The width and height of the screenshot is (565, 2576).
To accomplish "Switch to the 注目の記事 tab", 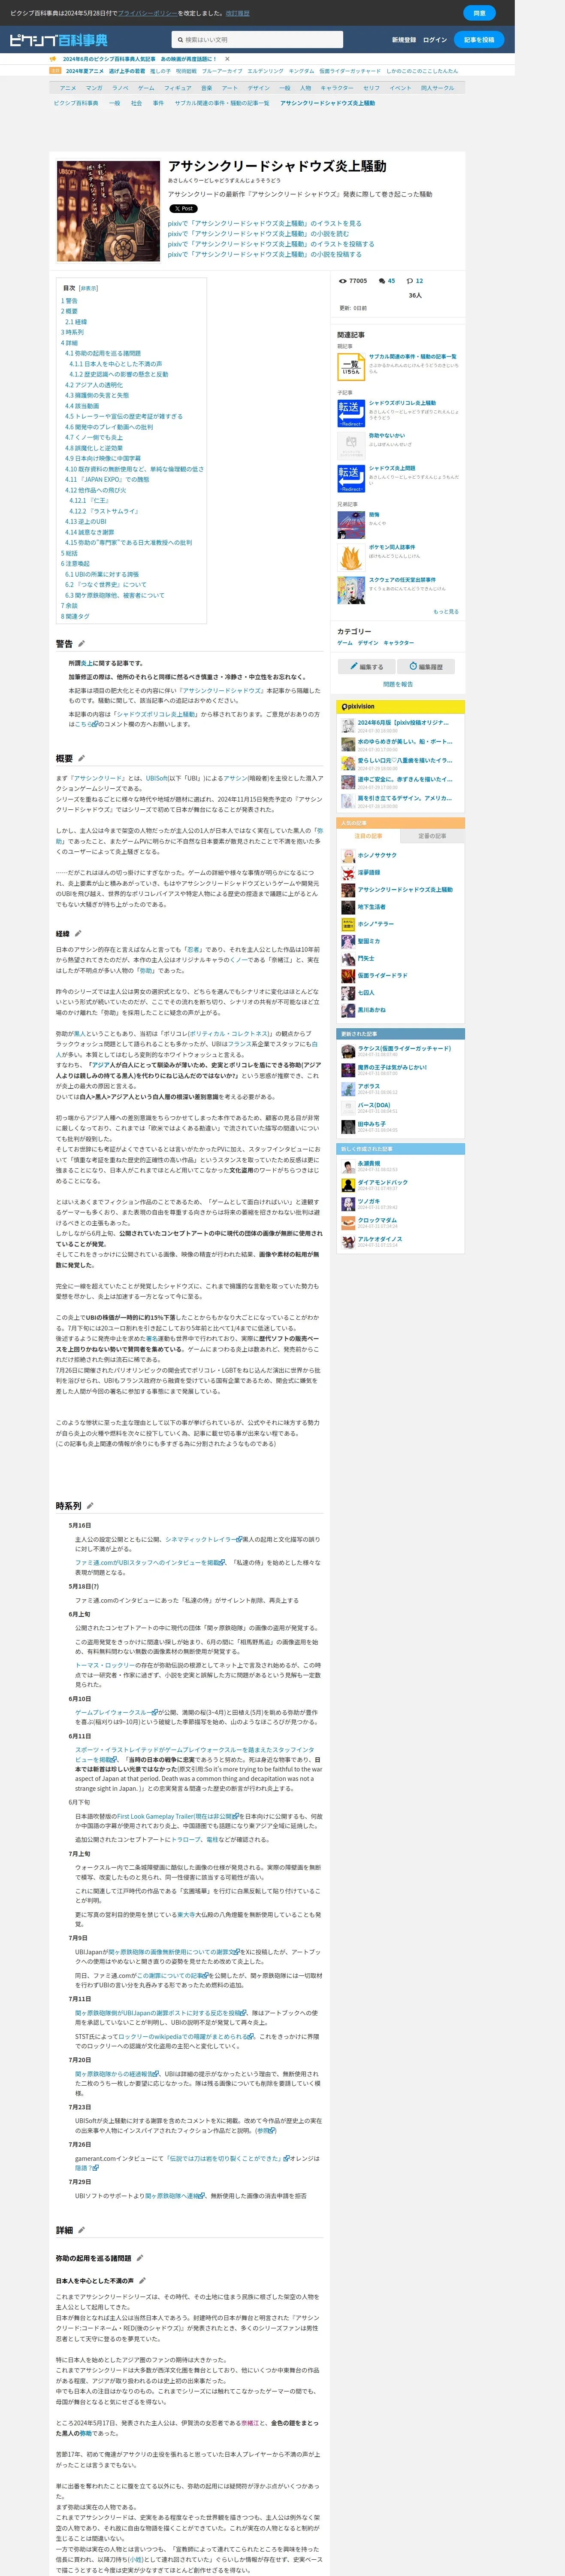I will click(x=368, y=836).
